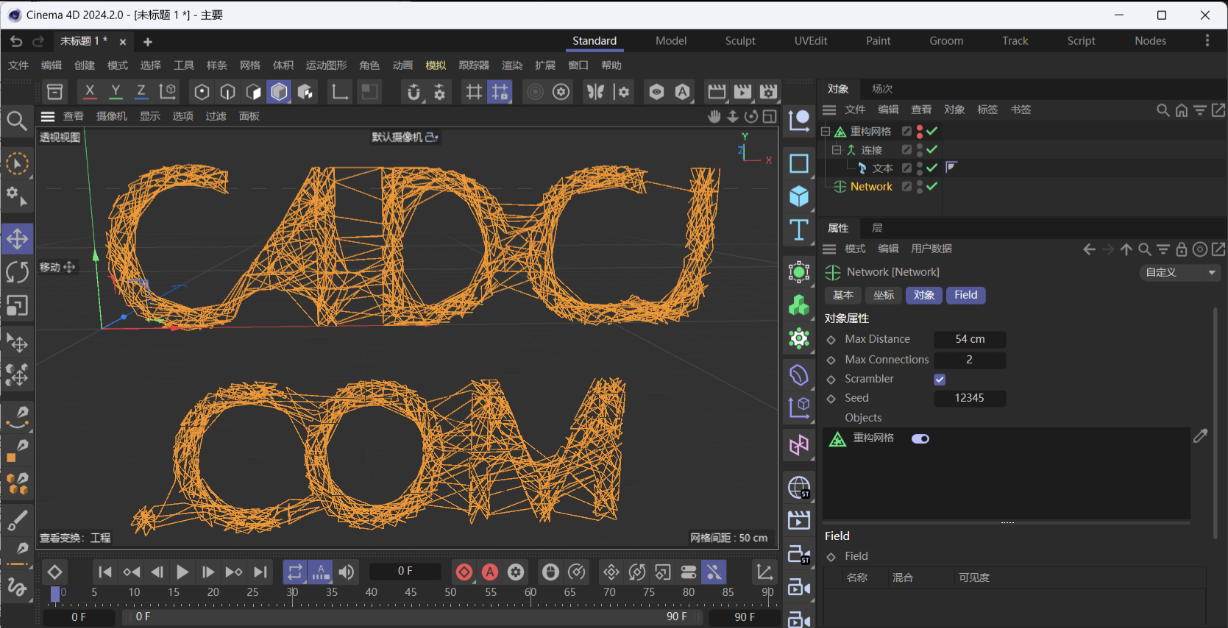
Task: Open the search magnifier tool at top left
Action: pyautogui.click(x=17, y=121)
